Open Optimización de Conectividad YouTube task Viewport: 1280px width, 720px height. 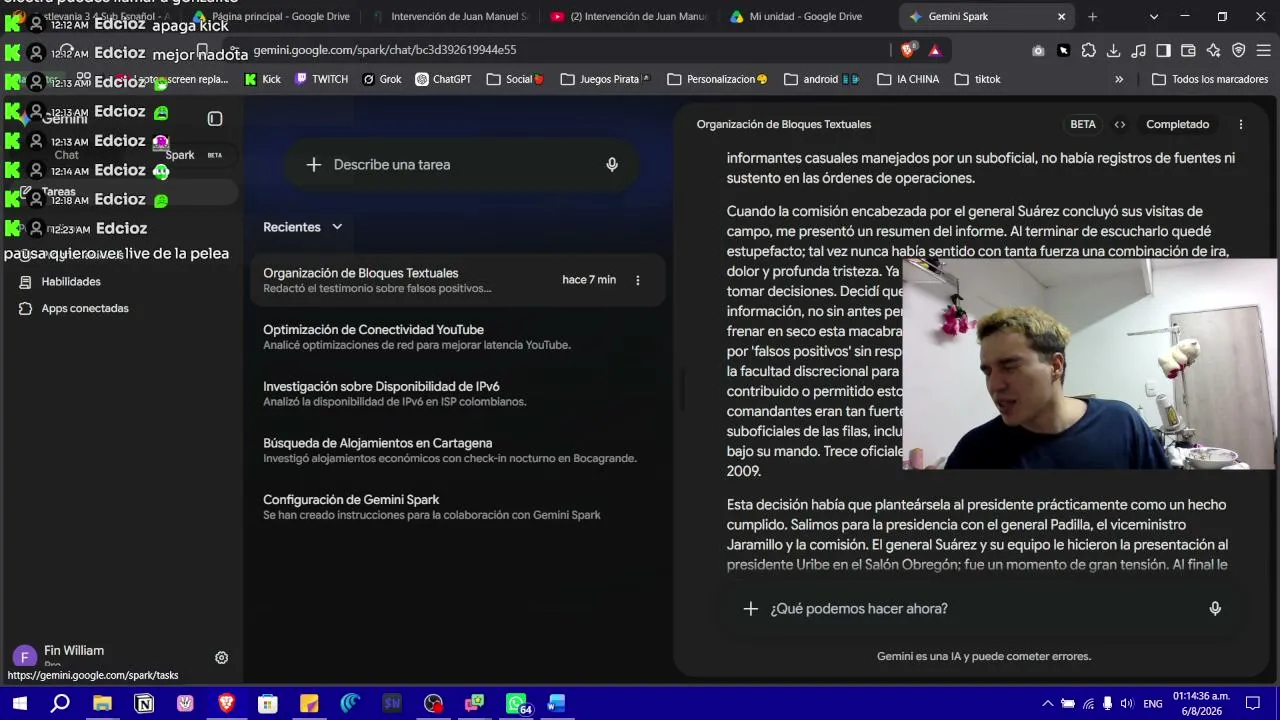(x=455, y=337)
